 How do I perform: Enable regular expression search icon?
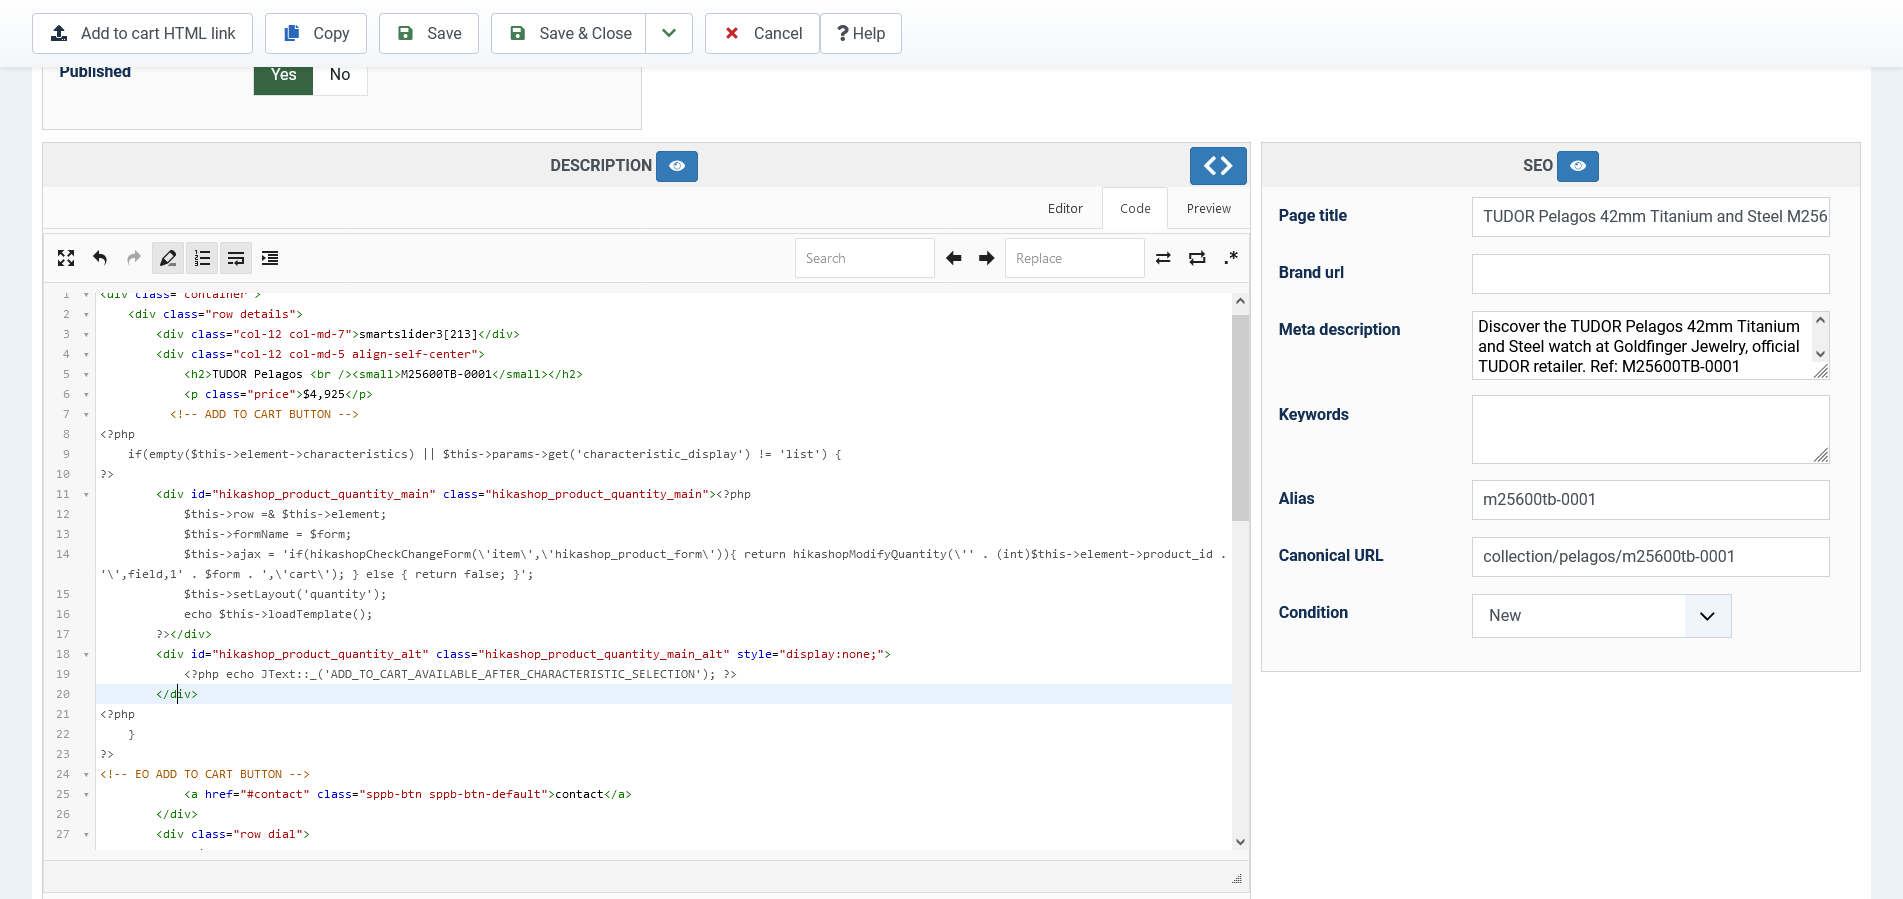(1231, 258)
